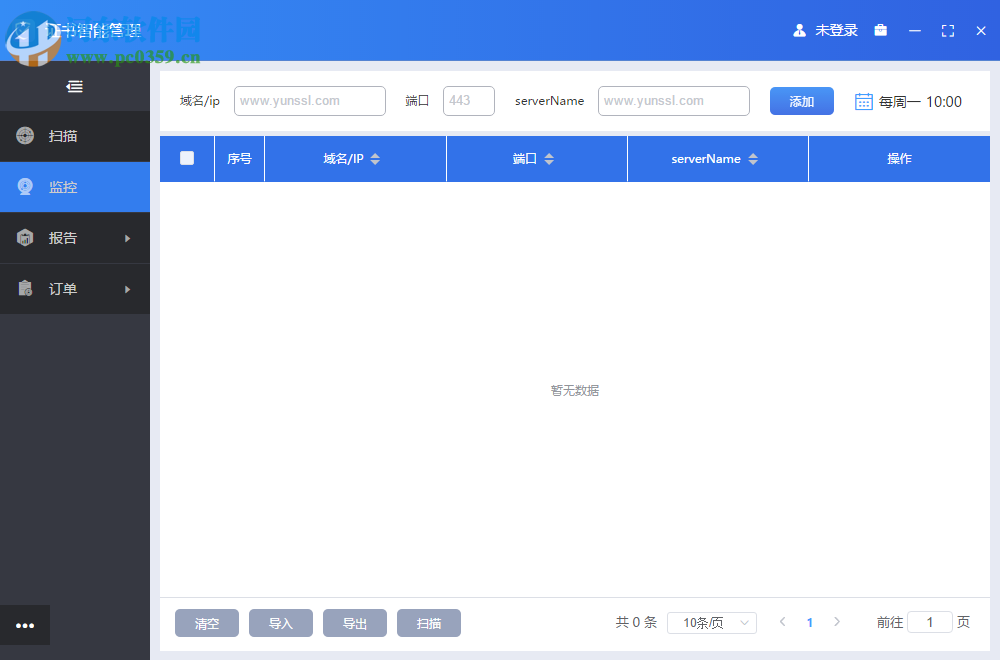This screenshot has height=660, width=1000.
Task: Click the 未登录 user login icon
Action: point(801,30)
